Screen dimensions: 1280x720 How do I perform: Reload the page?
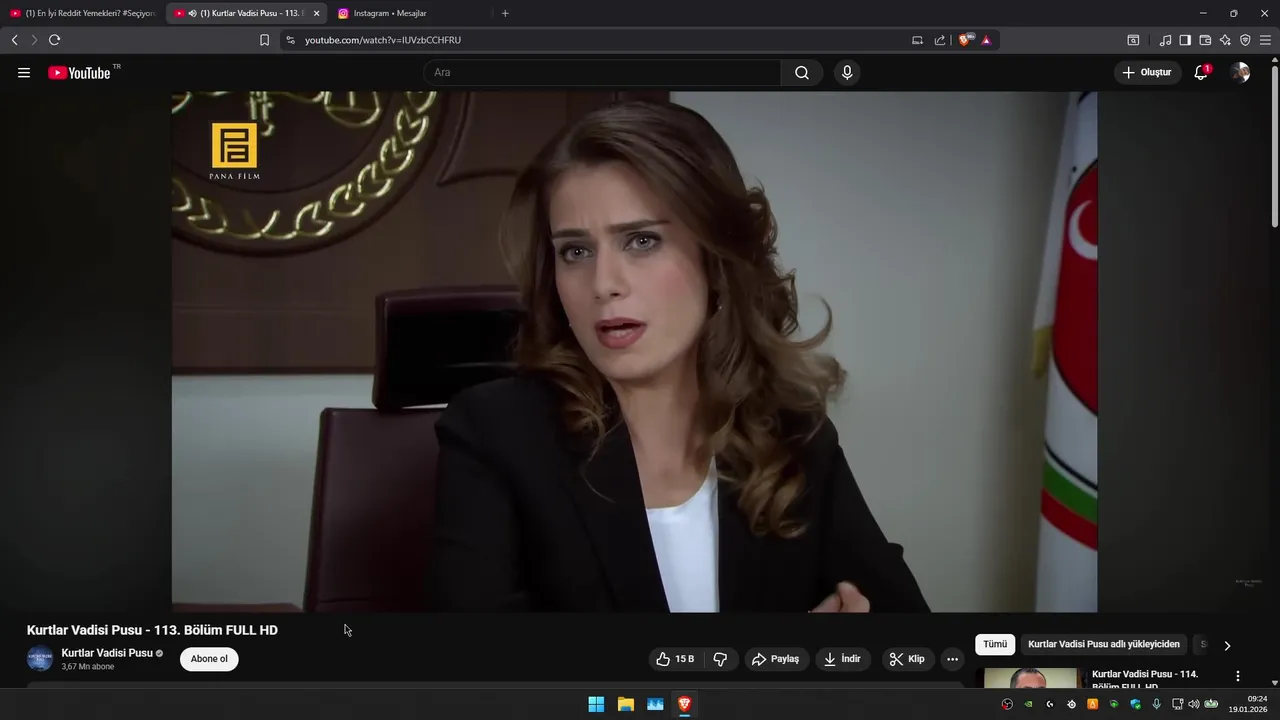tap(54, 40)
